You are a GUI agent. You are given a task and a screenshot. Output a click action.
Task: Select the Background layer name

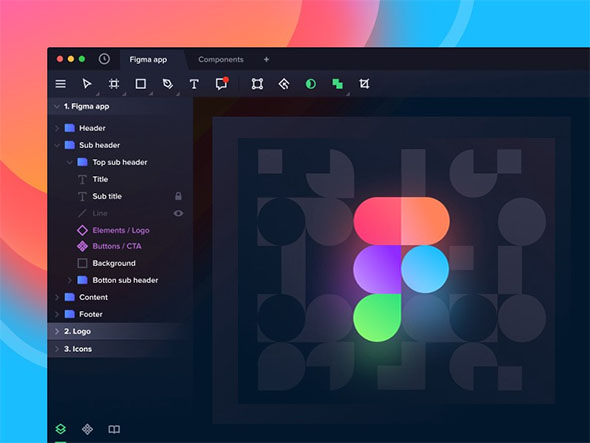click(x=114, y=263)
